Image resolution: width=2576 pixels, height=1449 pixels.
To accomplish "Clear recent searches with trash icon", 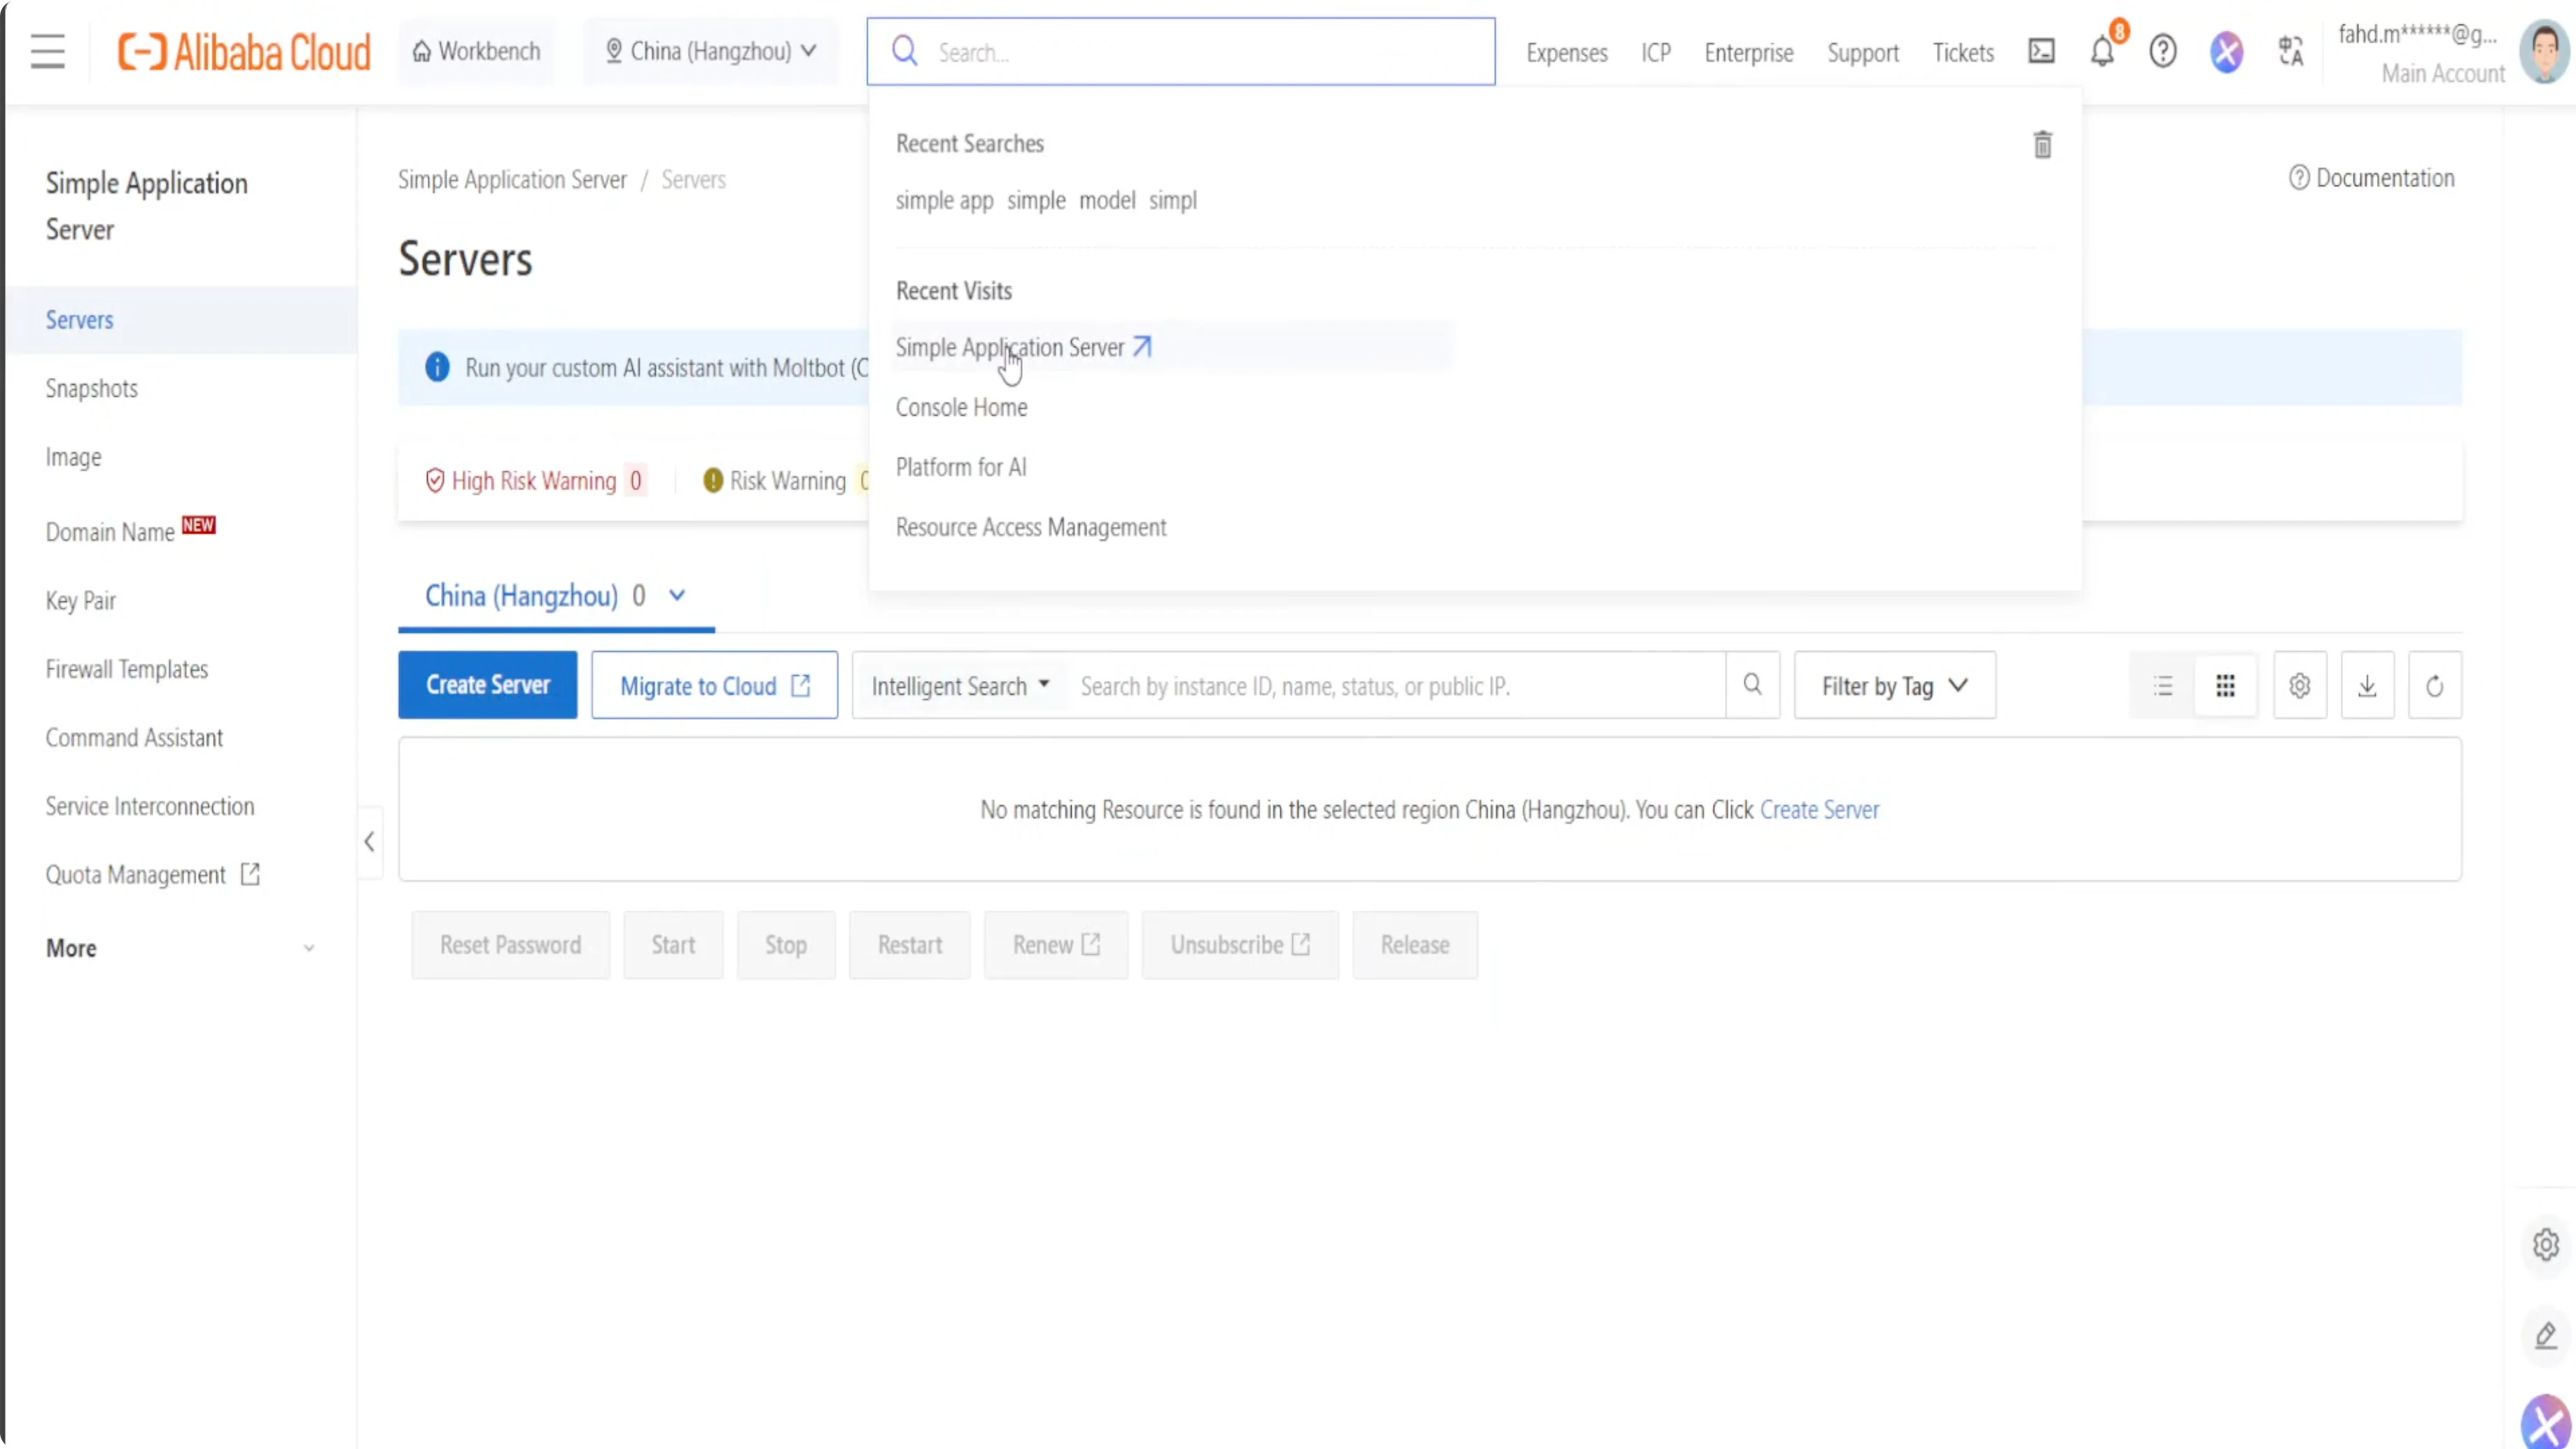I will click(2042, 145).
